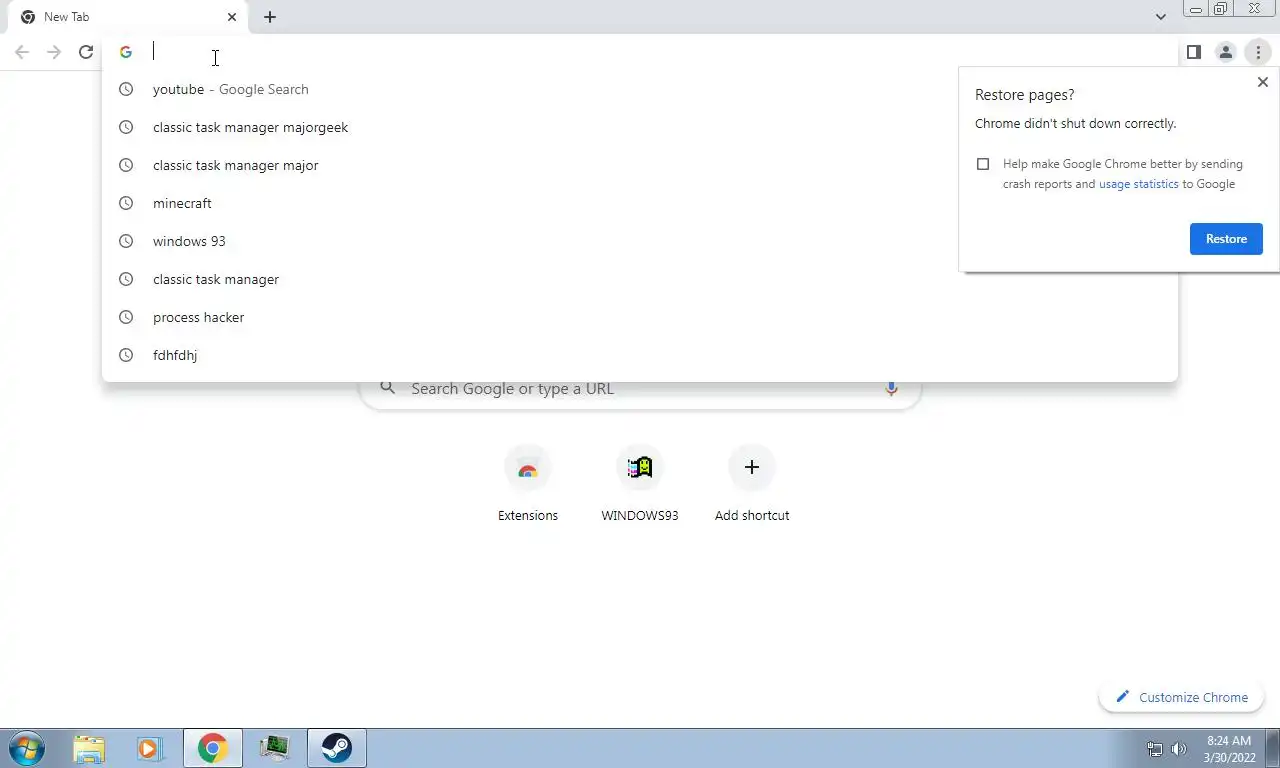This screenshot has width=1280, height=768.
Task: Click the Search Google or type a URL box
Action: (640, 389)
